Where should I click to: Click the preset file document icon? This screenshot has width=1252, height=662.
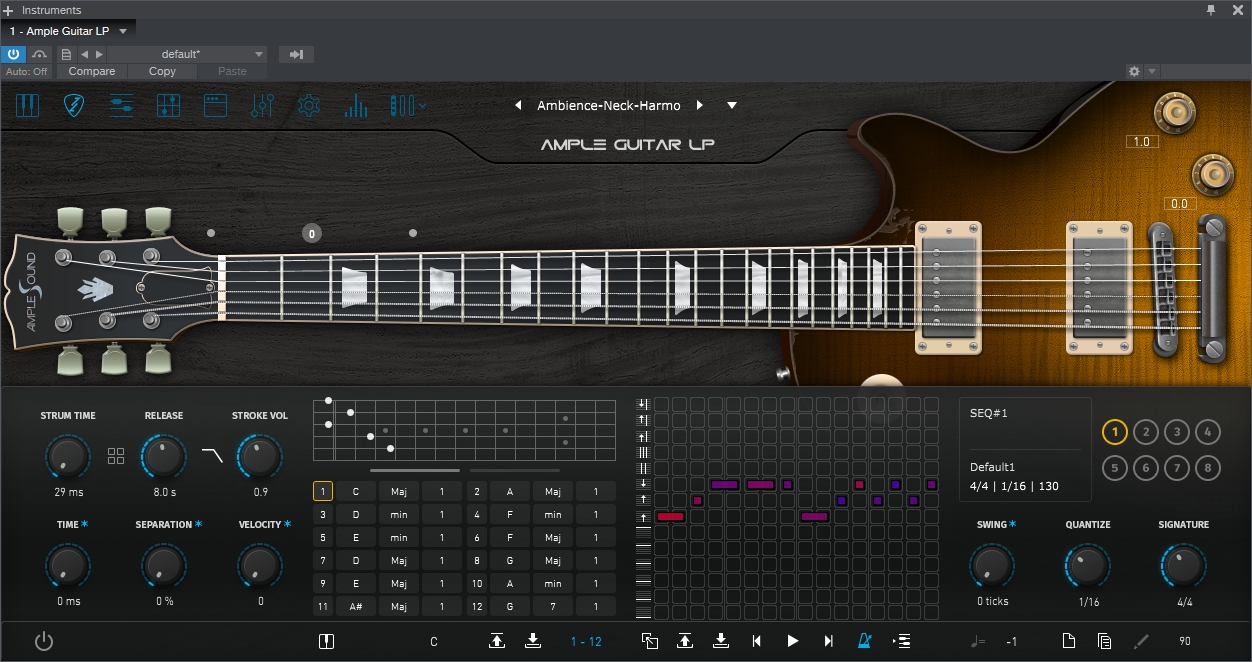tap(66, 54)
